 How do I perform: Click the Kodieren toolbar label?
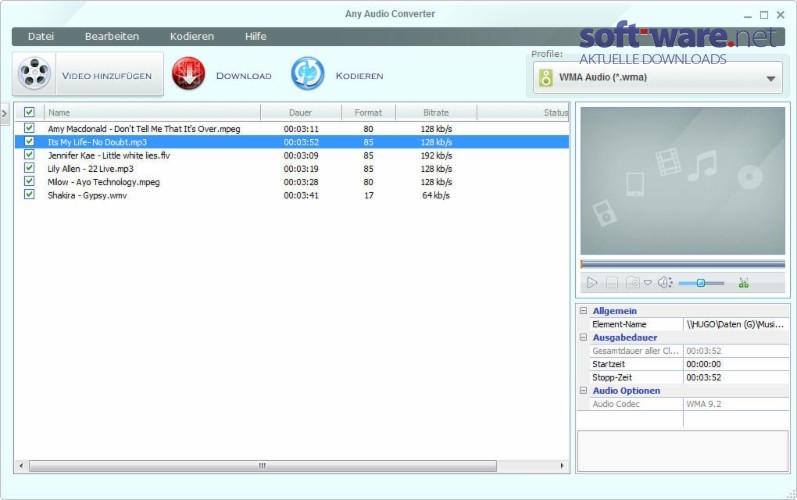pos(359,76)
